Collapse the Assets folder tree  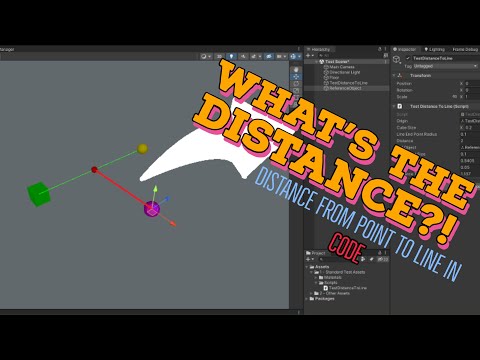307,267
